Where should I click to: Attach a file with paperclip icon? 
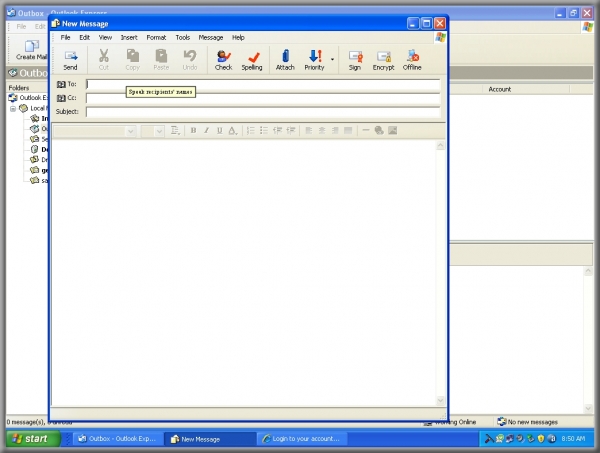pyautogui.click(x=285, y=60)
